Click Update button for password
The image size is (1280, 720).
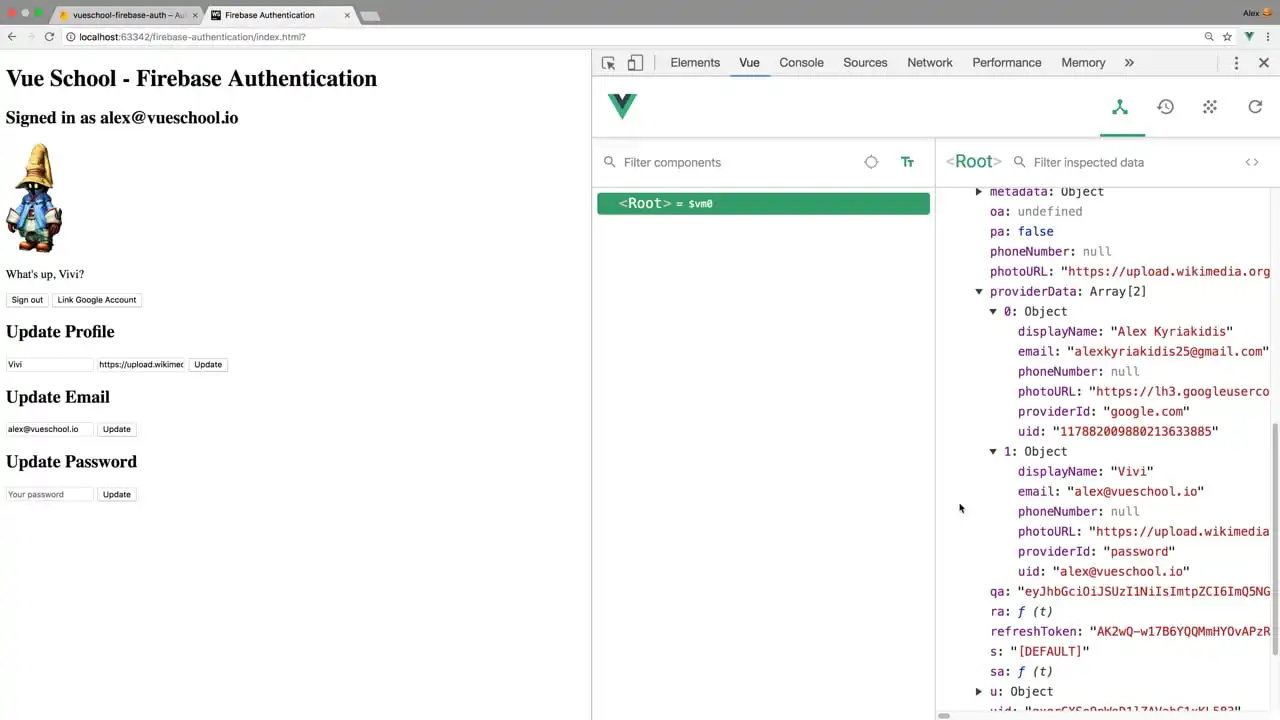click(x=117, y=494)
